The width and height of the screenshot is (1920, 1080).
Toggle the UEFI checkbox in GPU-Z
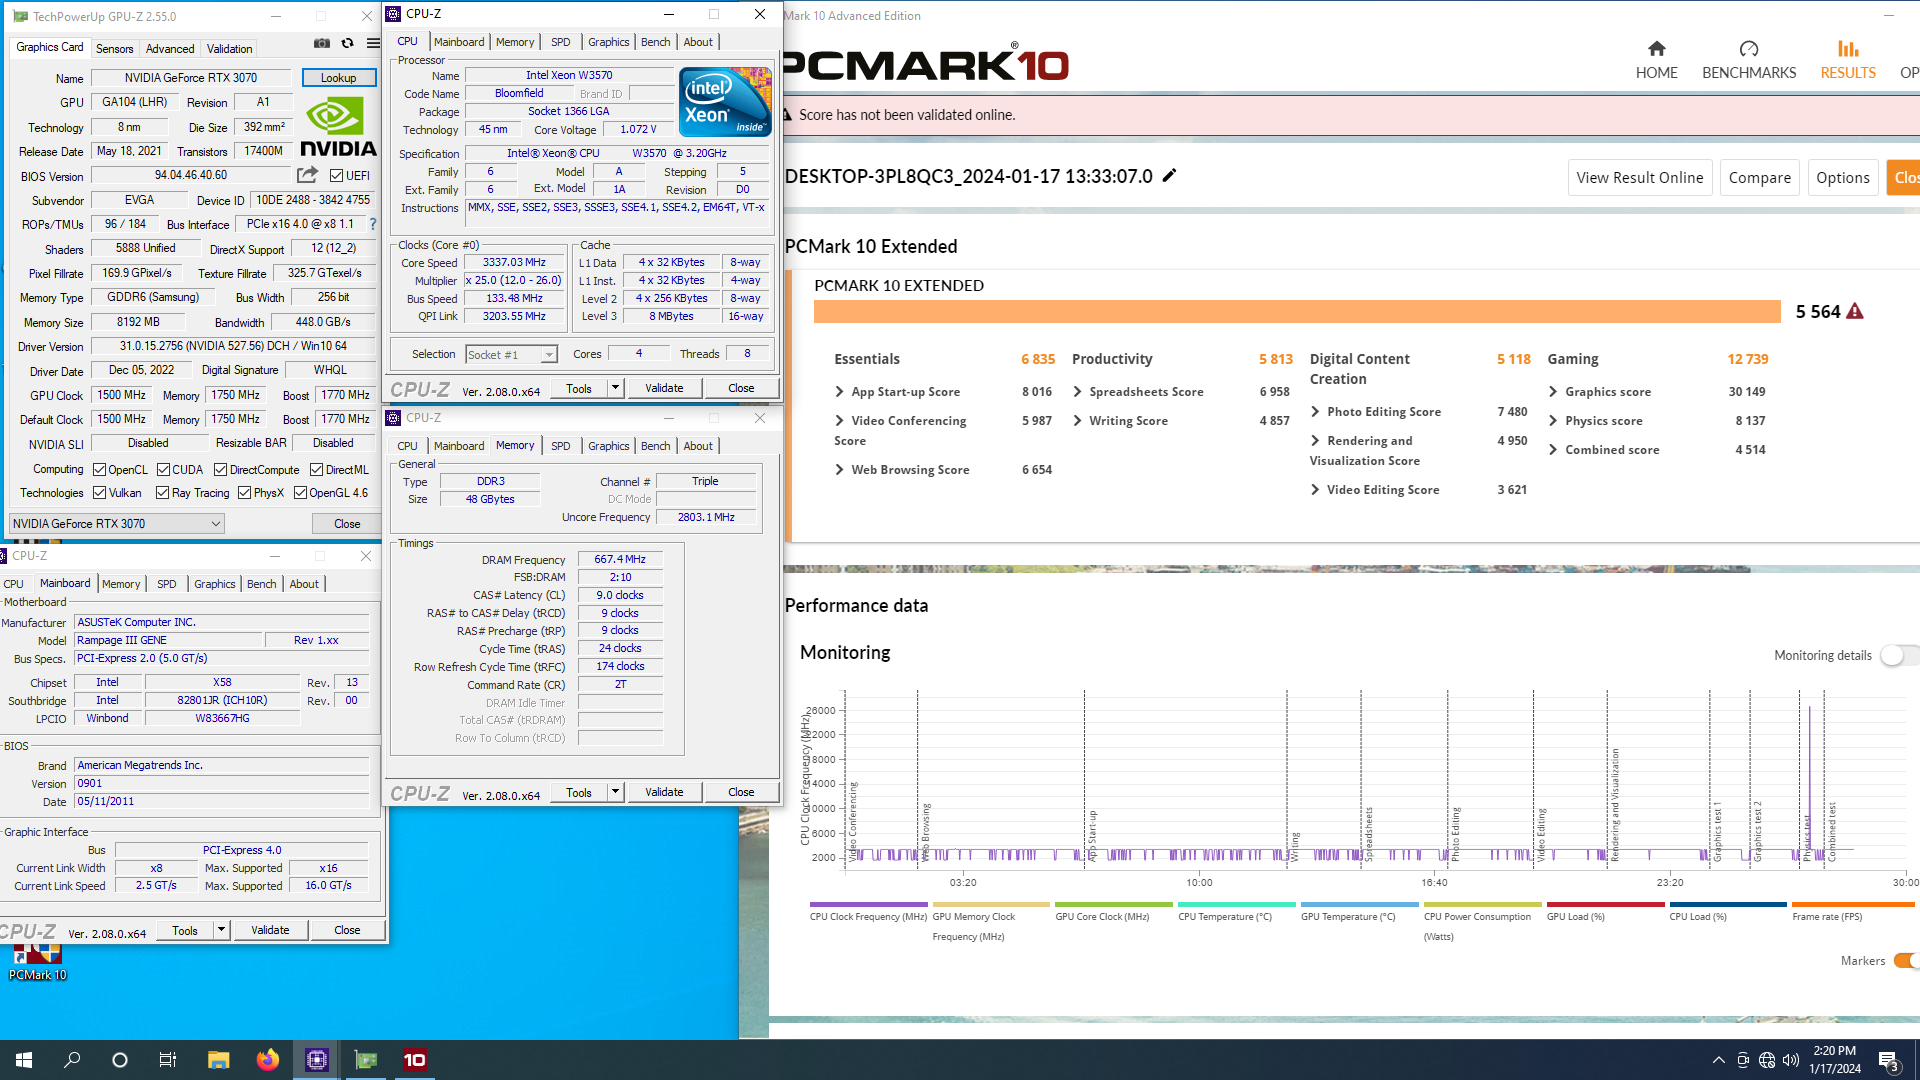coord(337,176)
